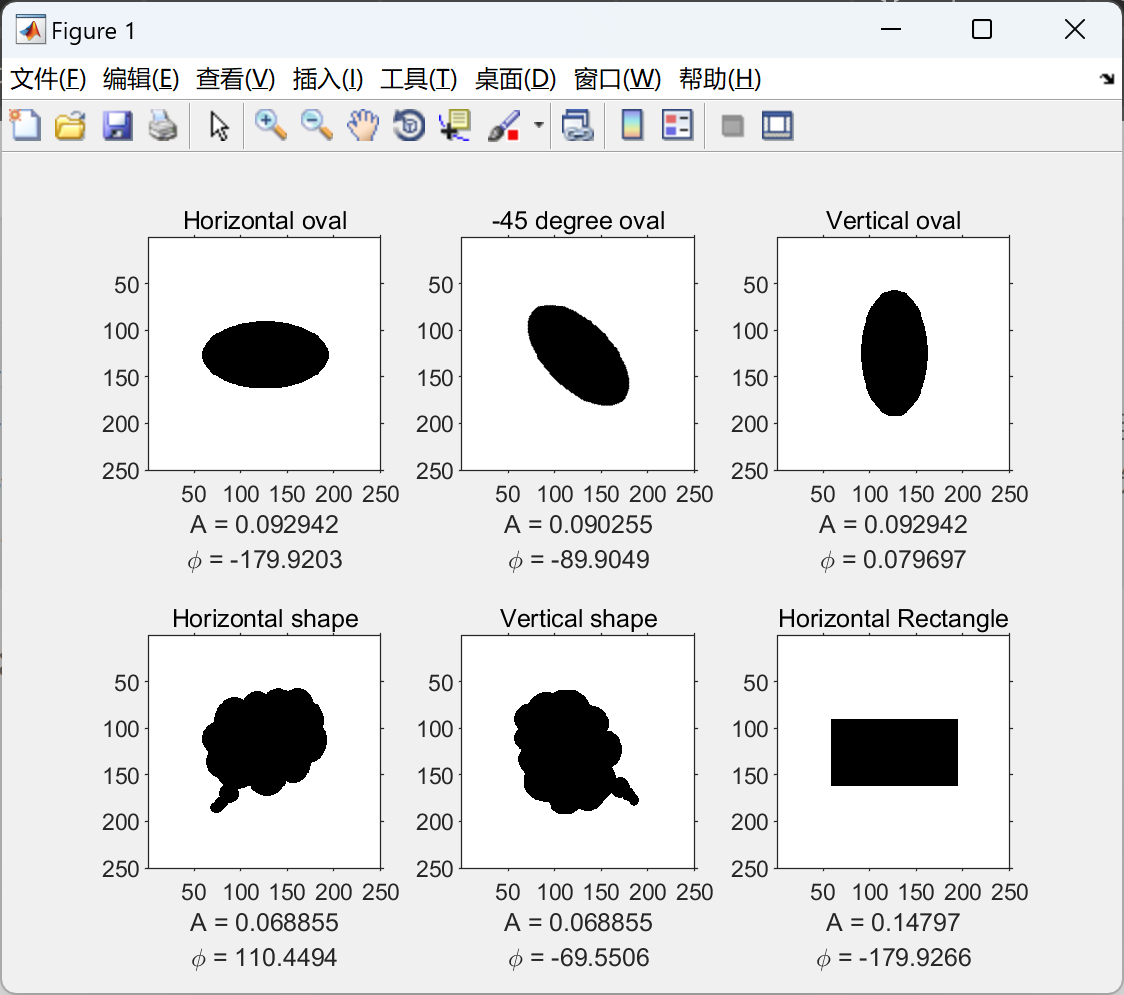1124x995 pixels.
Task: Click the phi value '110.4494'
Action: tap(286, 958)
